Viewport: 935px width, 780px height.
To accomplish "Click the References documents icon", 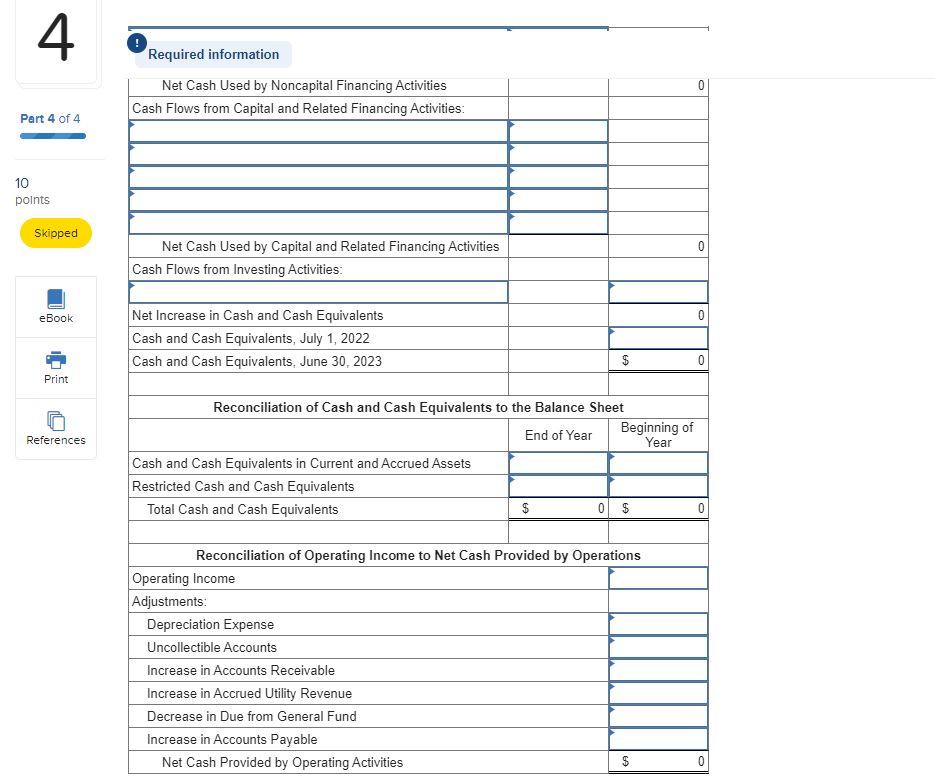I will 55,422.
